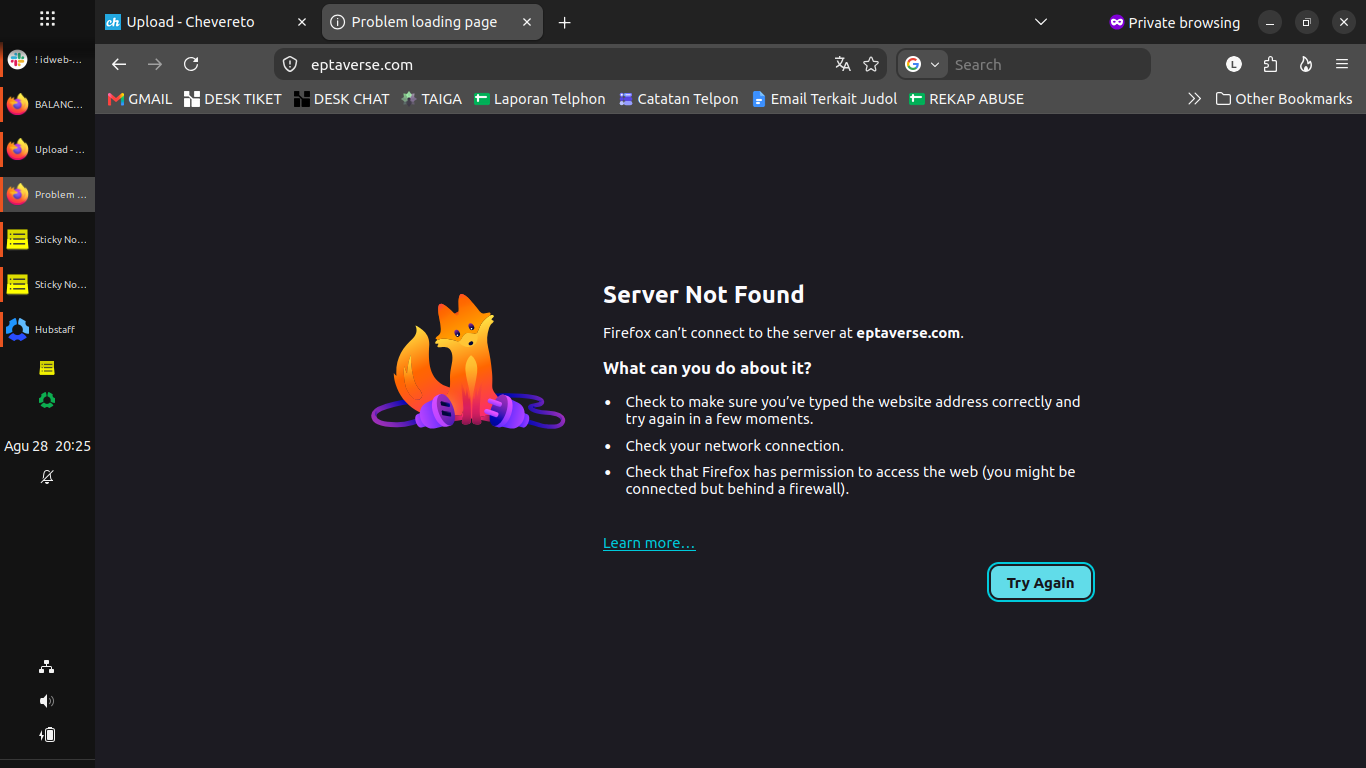Show more bookmarks with the double chevron
Viewport: 1366px width, 768px height.
pos(1194,99)
